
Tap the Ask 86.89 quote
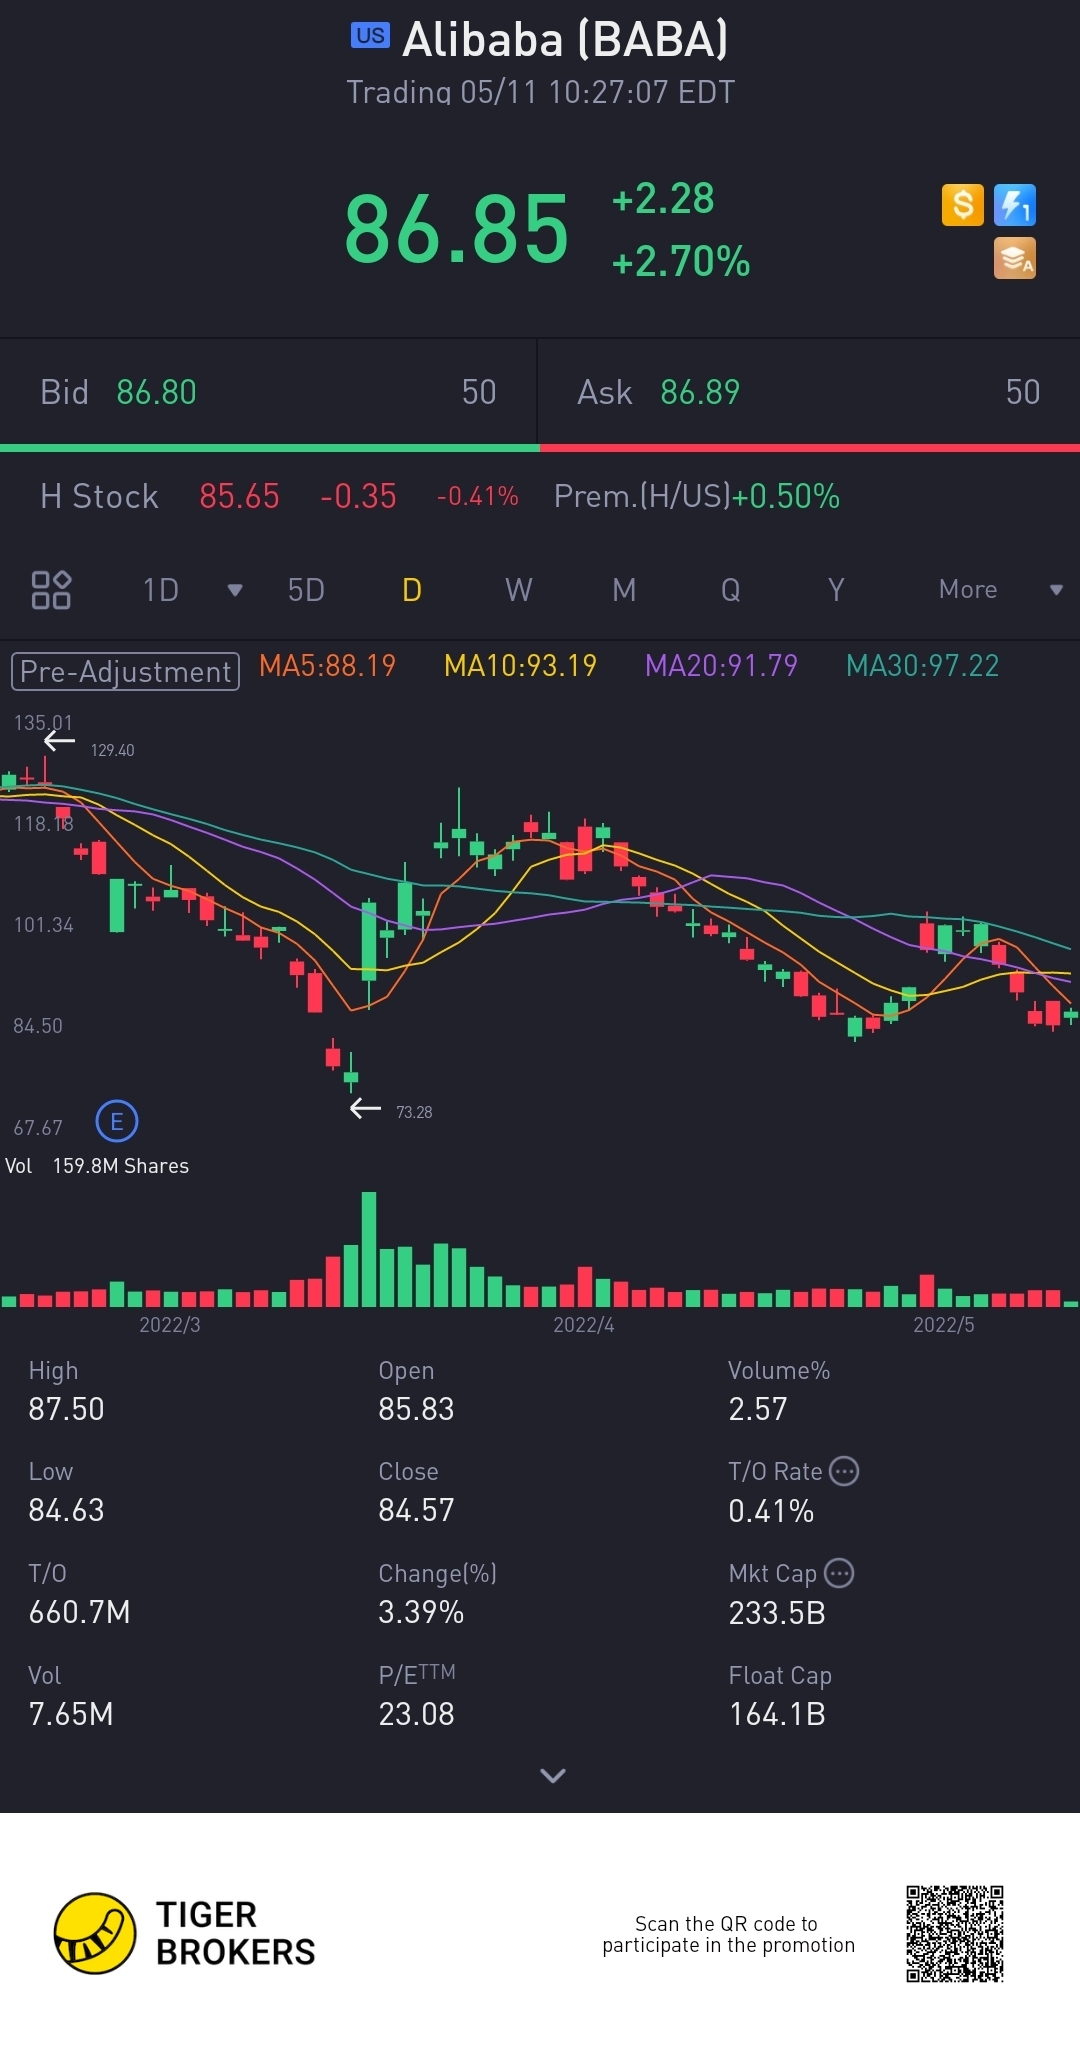[x=808, y=392]
